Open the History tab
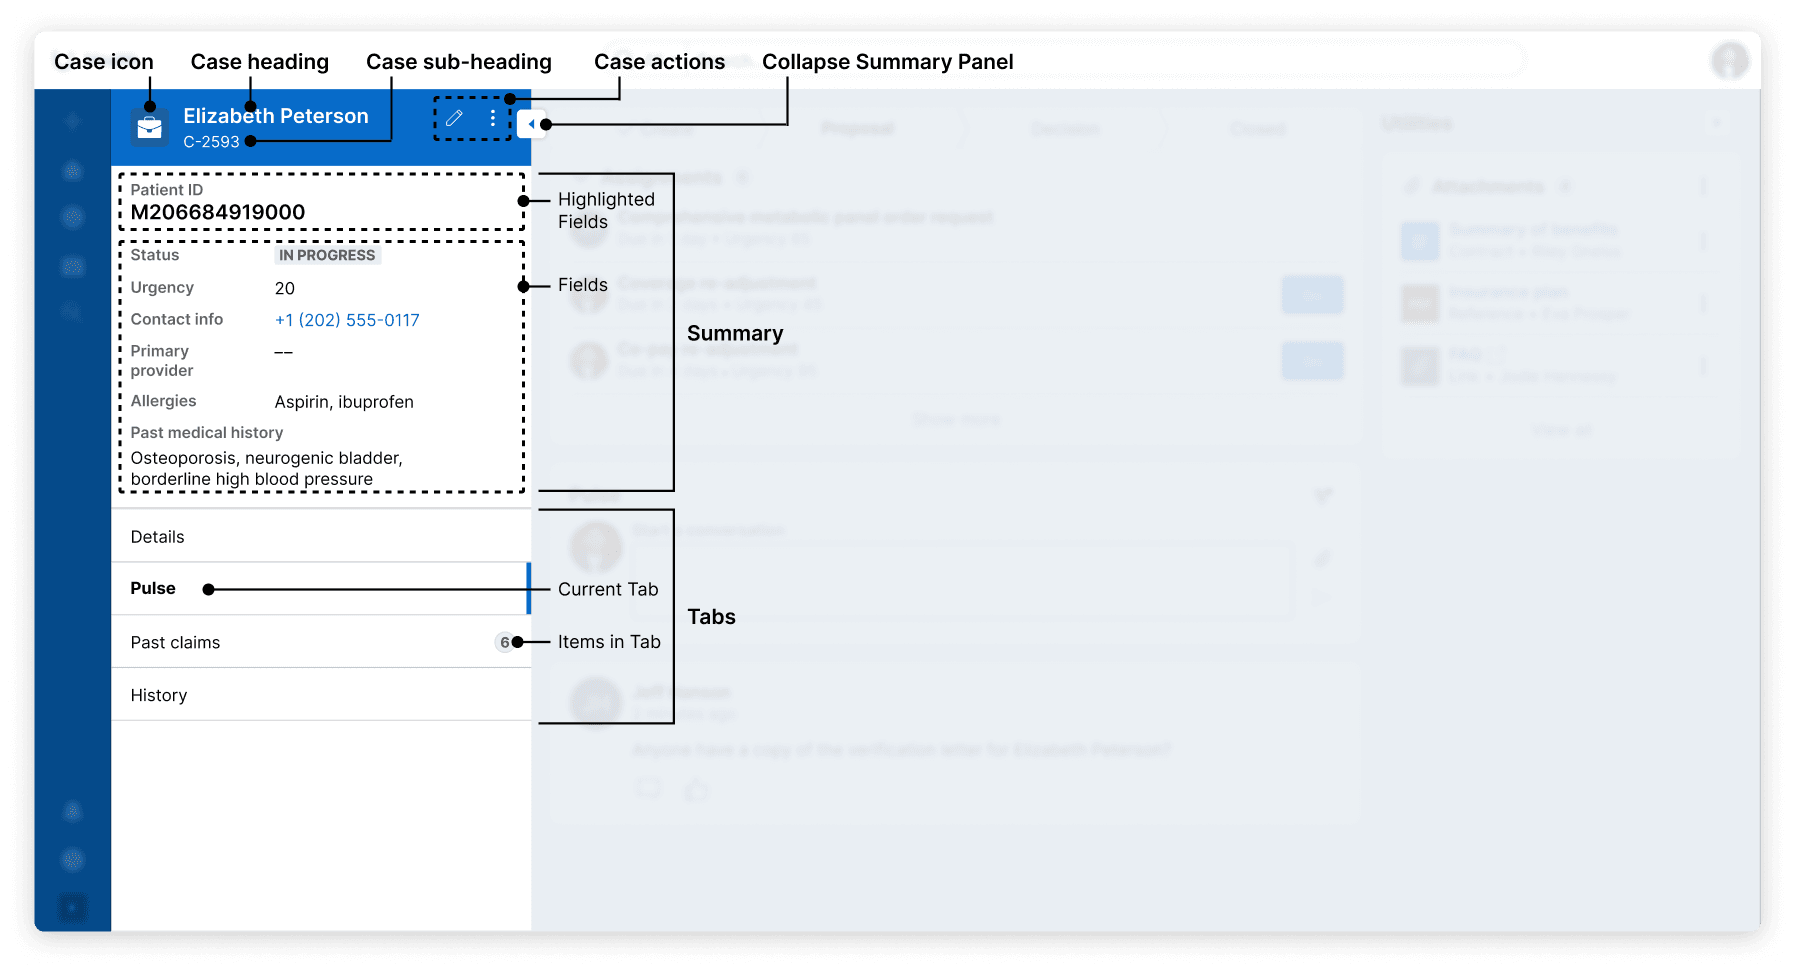The width and height of the screenshot is (1800, 966). click(321, 695)
